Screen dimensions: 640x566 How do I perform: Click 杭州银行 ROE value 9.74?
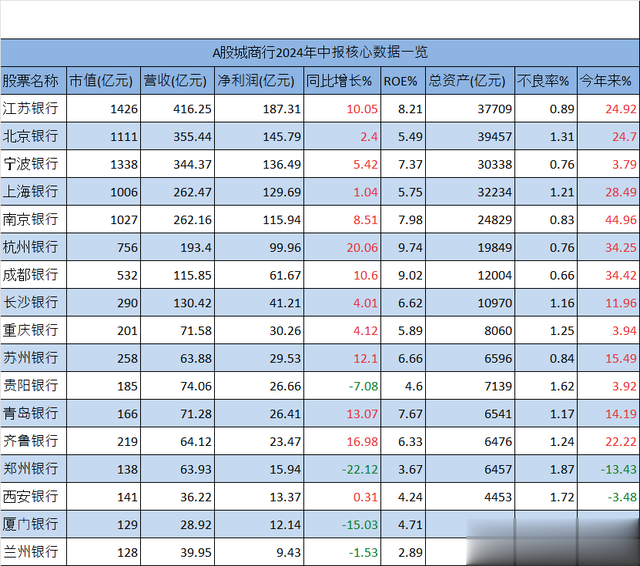coord(410,248)
